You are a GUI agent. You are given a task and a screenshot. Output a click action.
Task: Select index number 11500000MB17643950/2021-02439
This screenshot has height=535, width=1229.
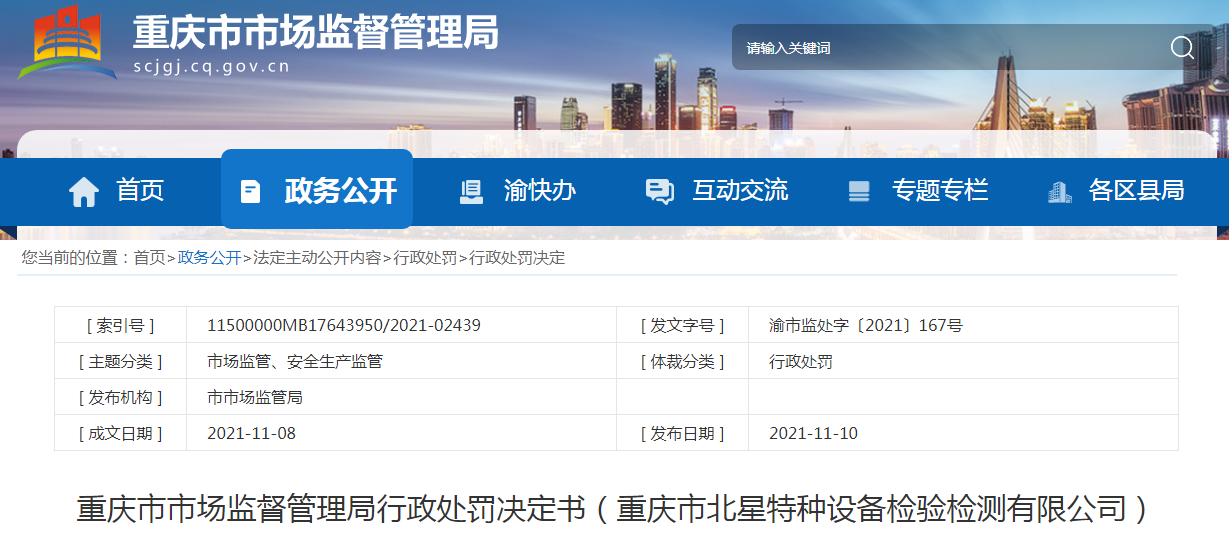pyautogui.click(x=344, y=325)
